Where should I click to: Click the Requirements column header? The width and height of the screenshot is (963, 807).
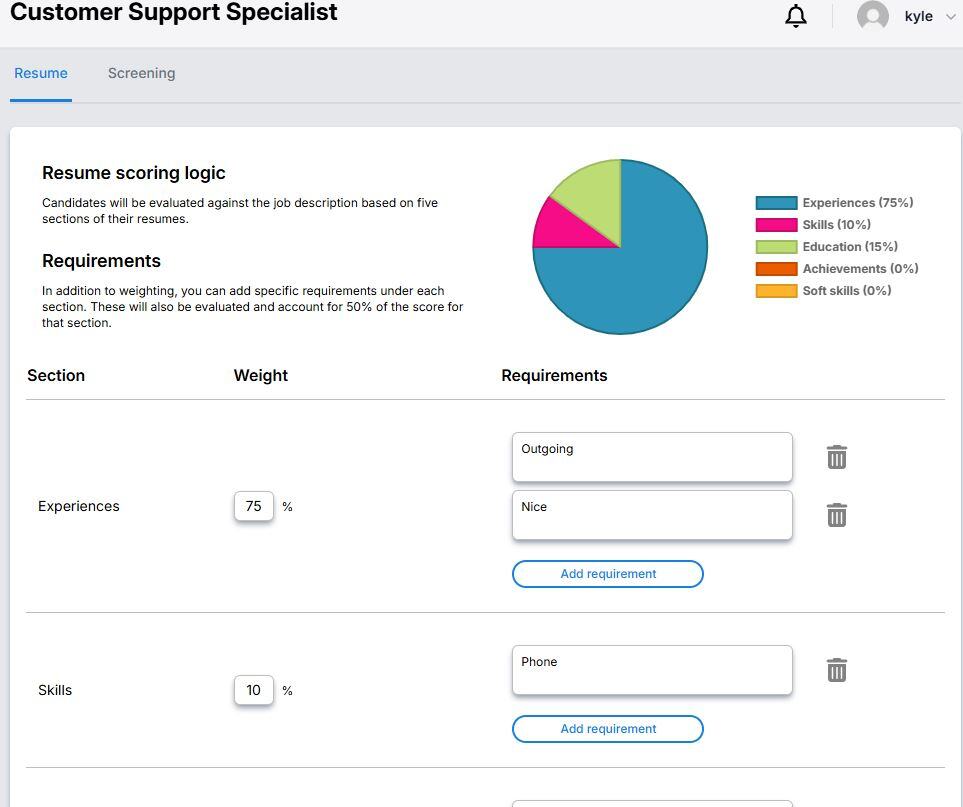click(554, 375)
